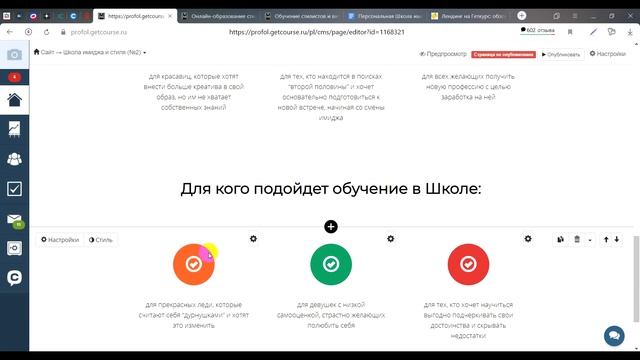Click the vertical page scrollbar
The image size is (640, 360).
click(x=636, y=279)
